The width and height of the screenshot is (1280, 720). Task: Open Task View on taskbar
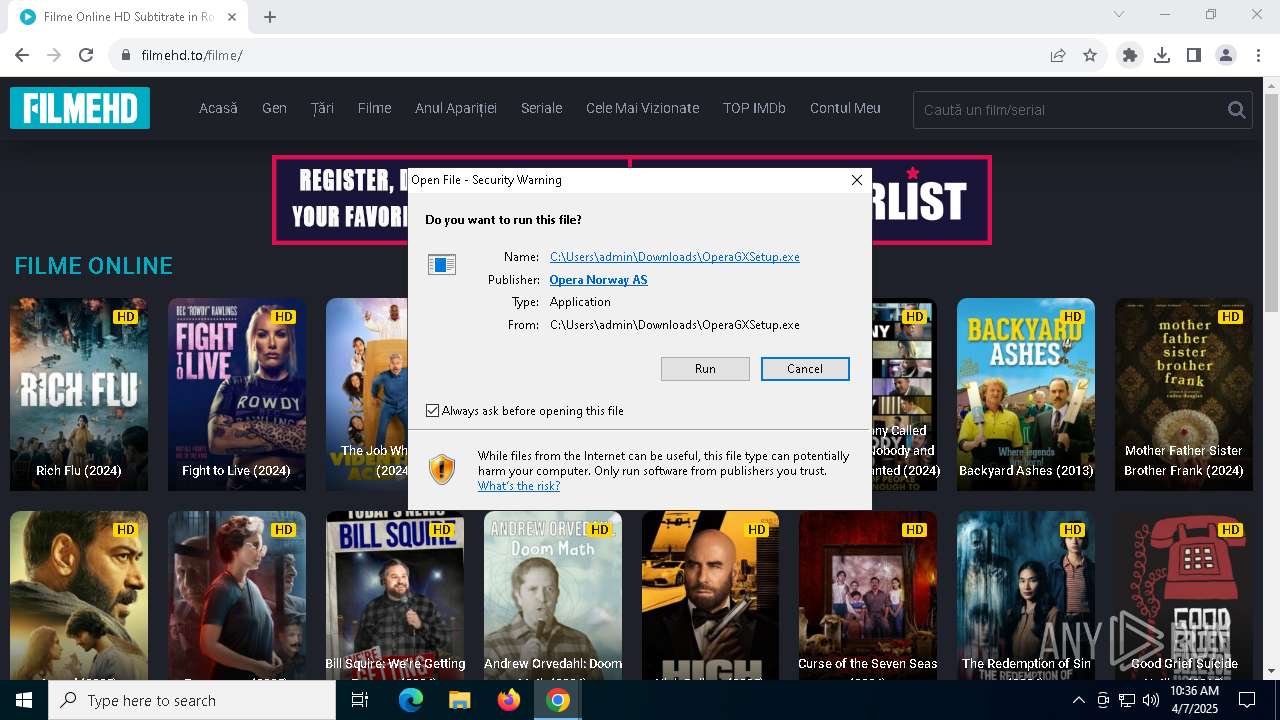(360, 700)
